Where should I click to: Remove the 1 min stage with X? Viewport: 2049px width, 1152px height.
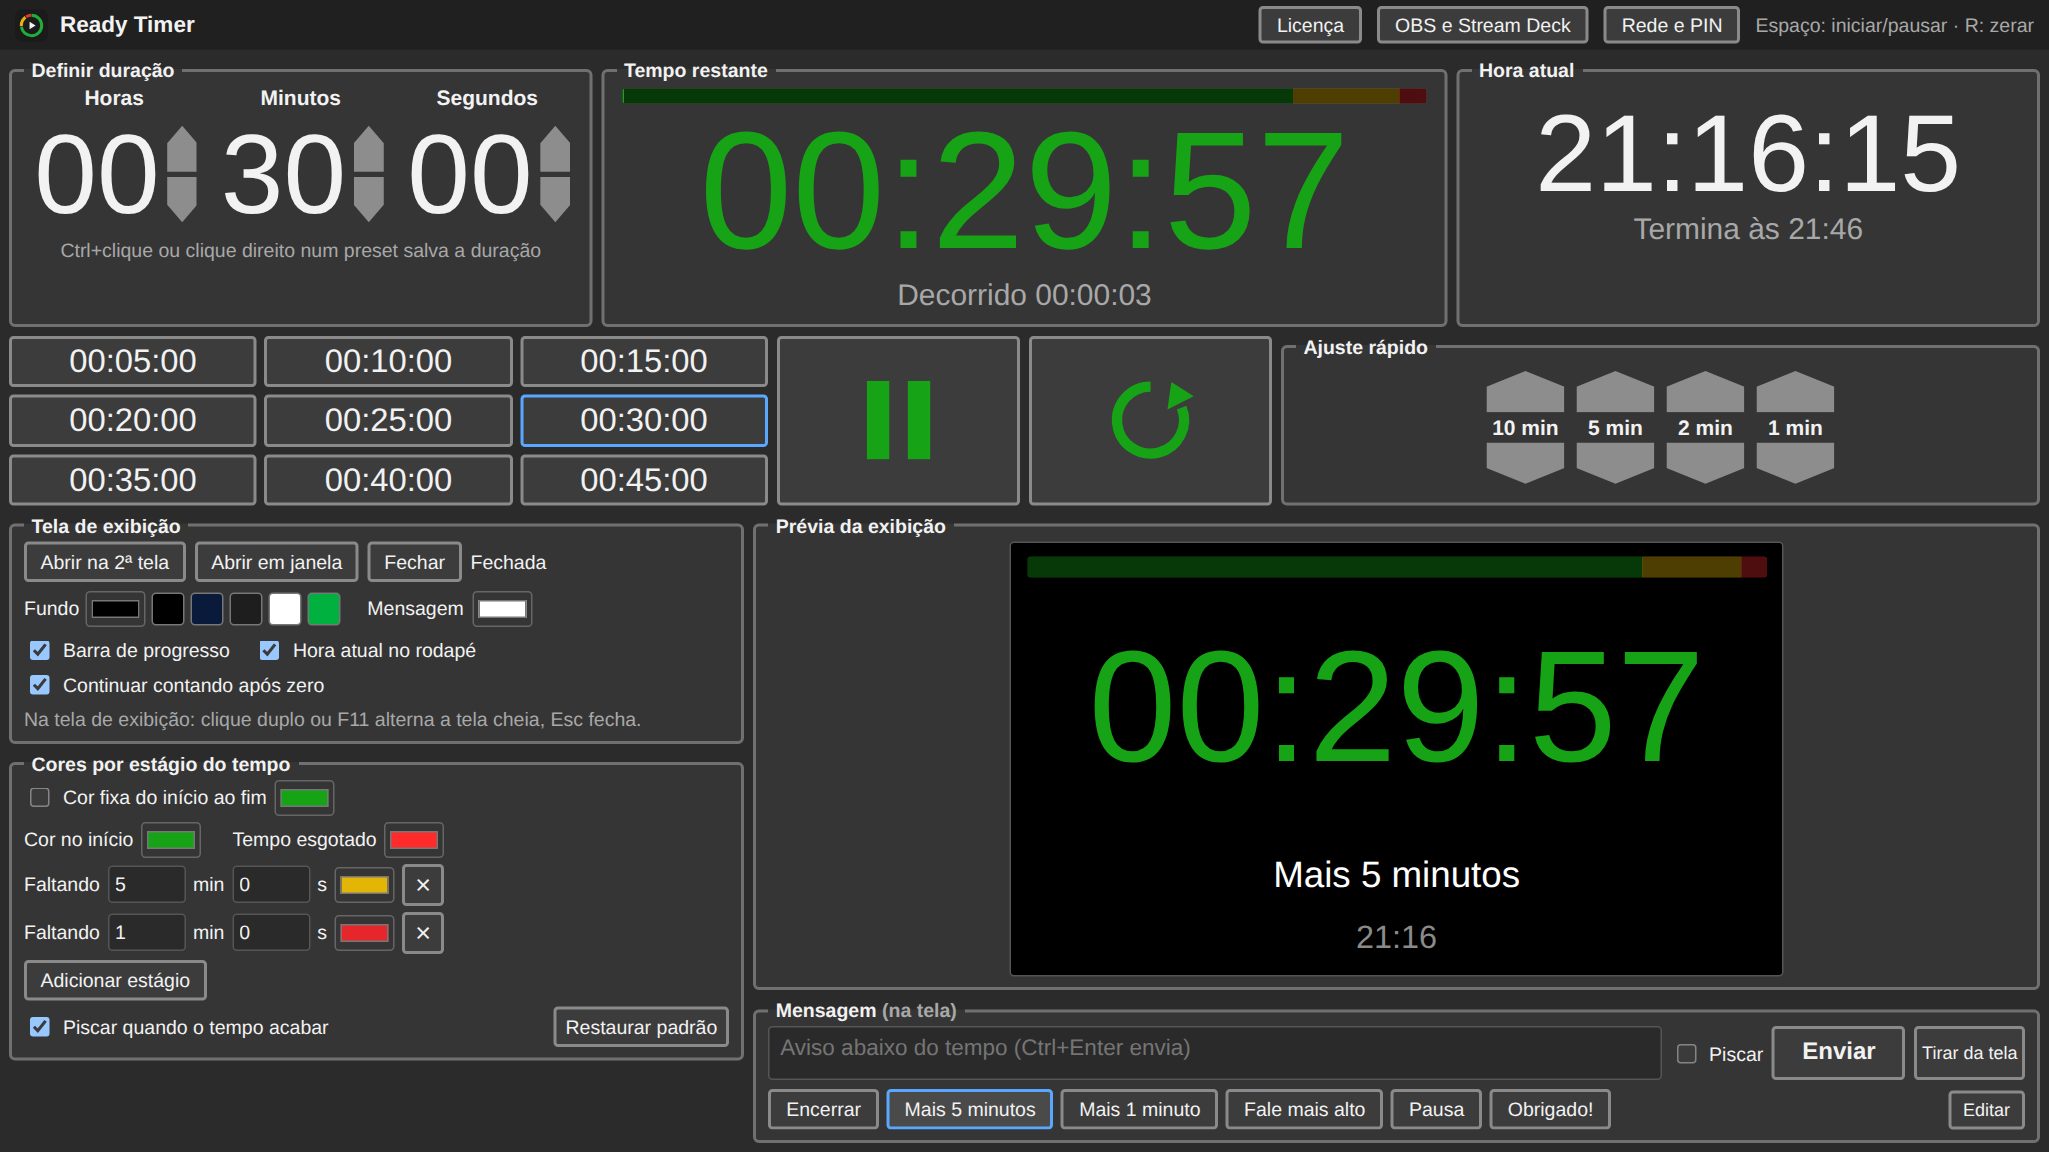click(423, 933)
